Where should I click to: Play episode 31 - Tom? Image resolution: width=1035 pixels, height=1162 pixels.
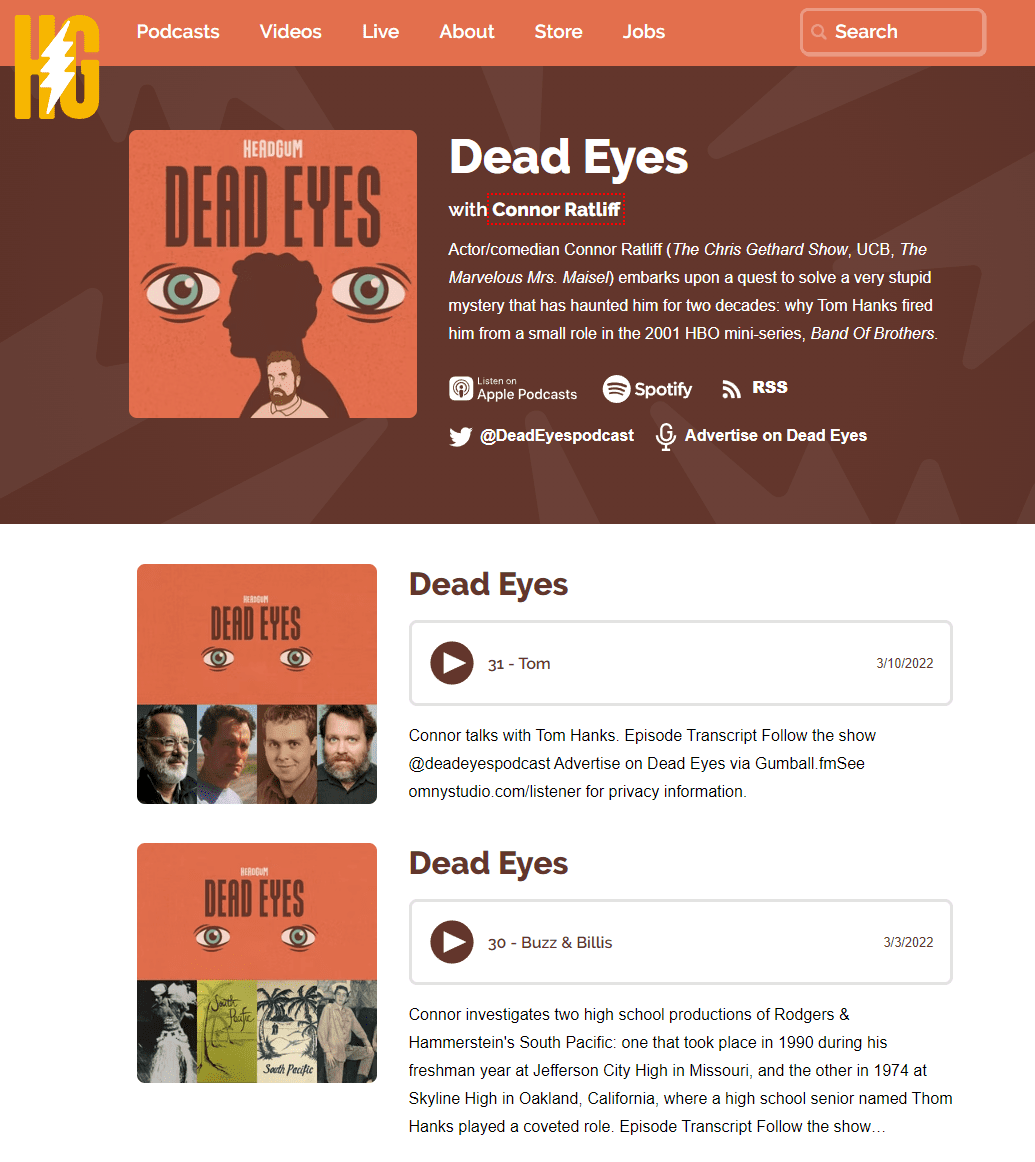[452, 663]
